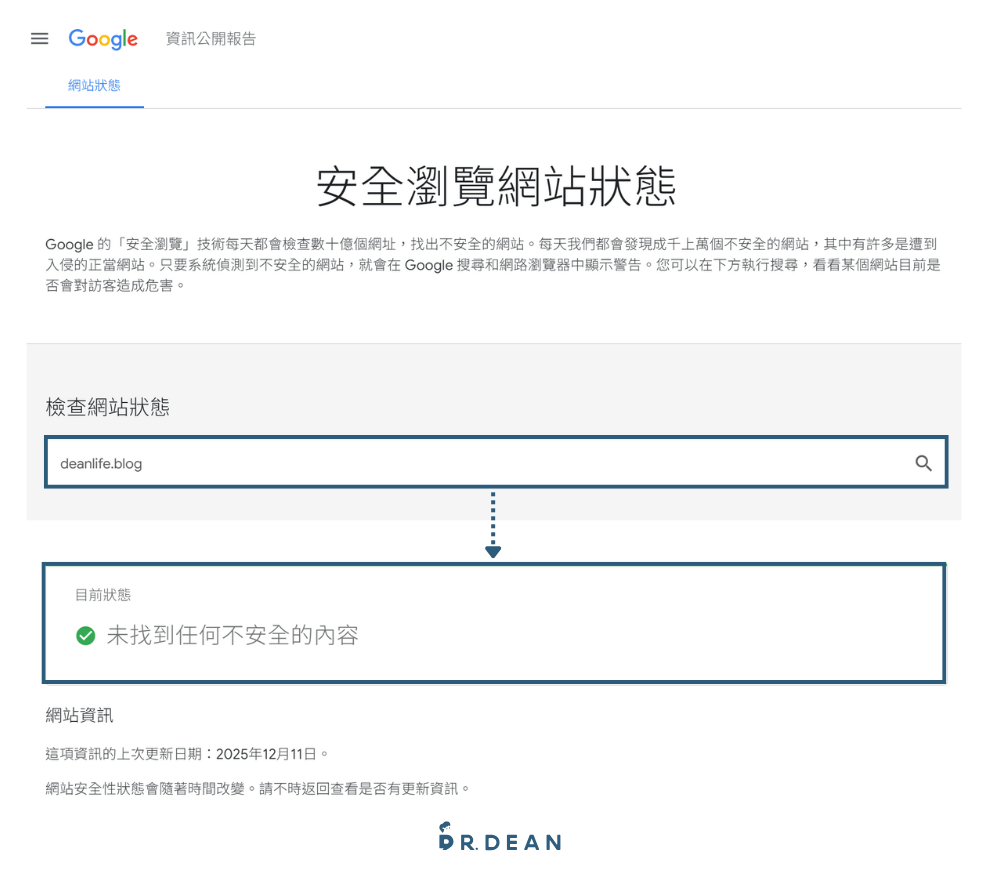Click the Google logo
Image resolution: width=1000 pixels, height=870 pixels.
(x=103, y=39)
